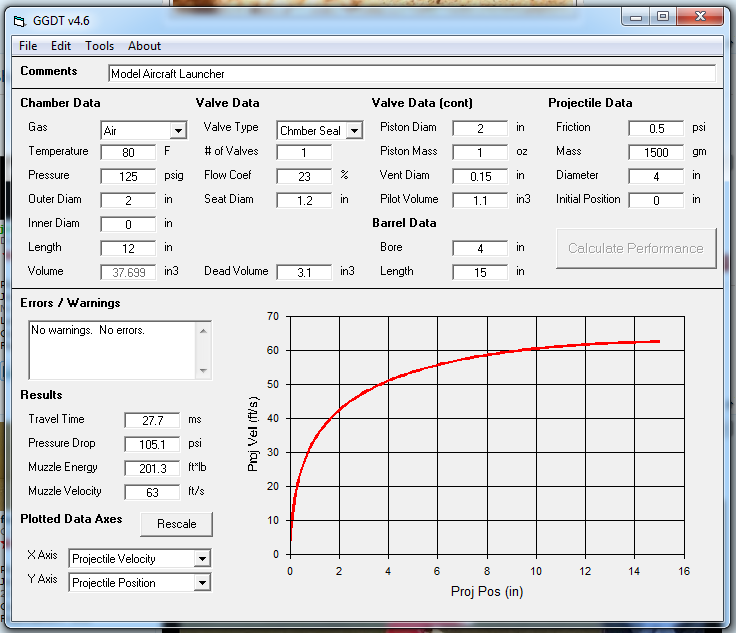Open the About menu

tap(144, 46)
